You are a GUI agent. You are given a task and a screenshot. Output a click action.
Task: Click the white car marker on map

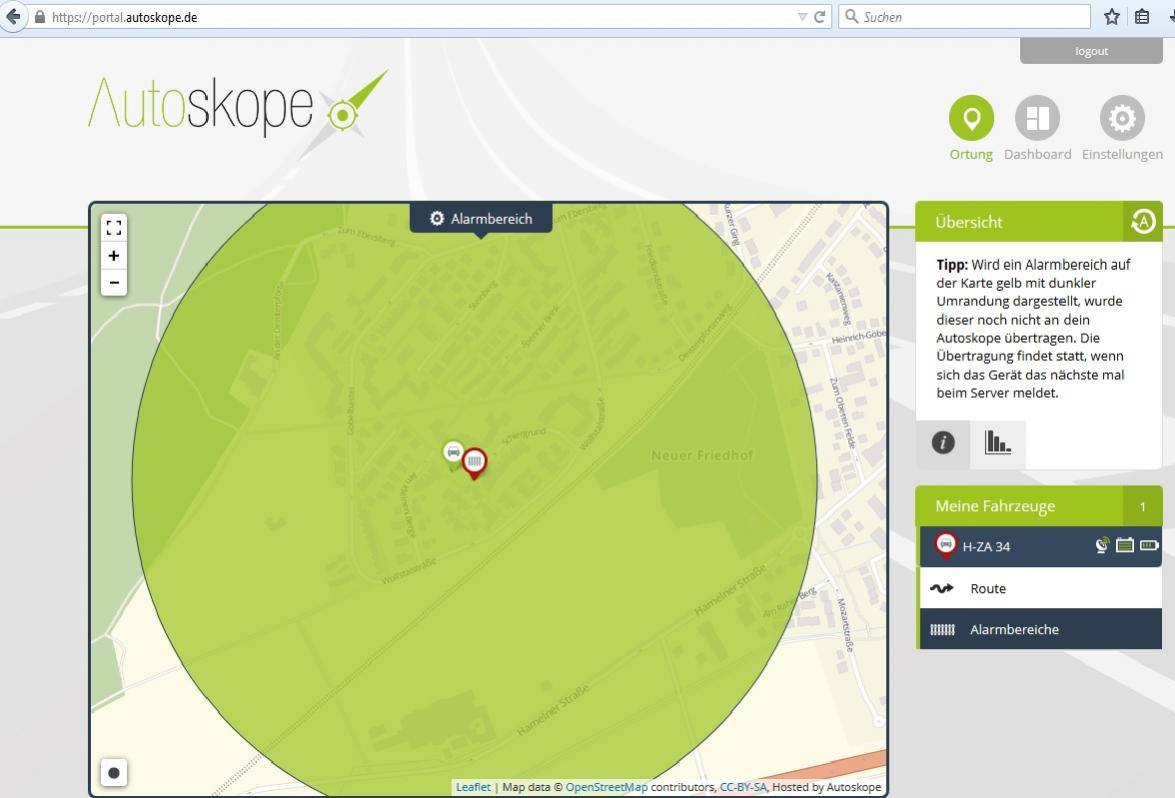tap(453, 452)
